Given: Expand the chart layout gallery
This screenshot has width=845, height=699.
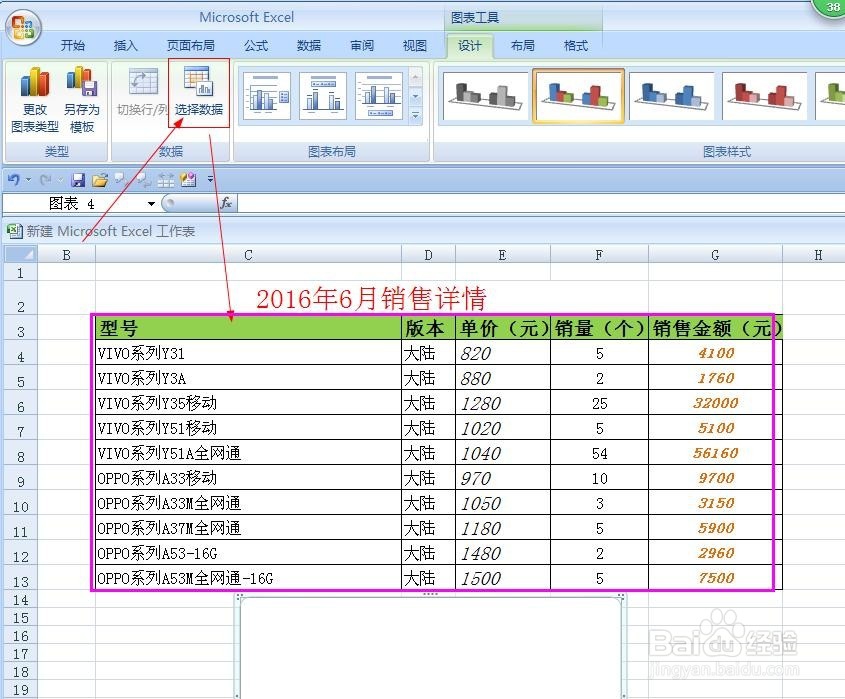Looking at the screenshot, I should pos(415,115).
